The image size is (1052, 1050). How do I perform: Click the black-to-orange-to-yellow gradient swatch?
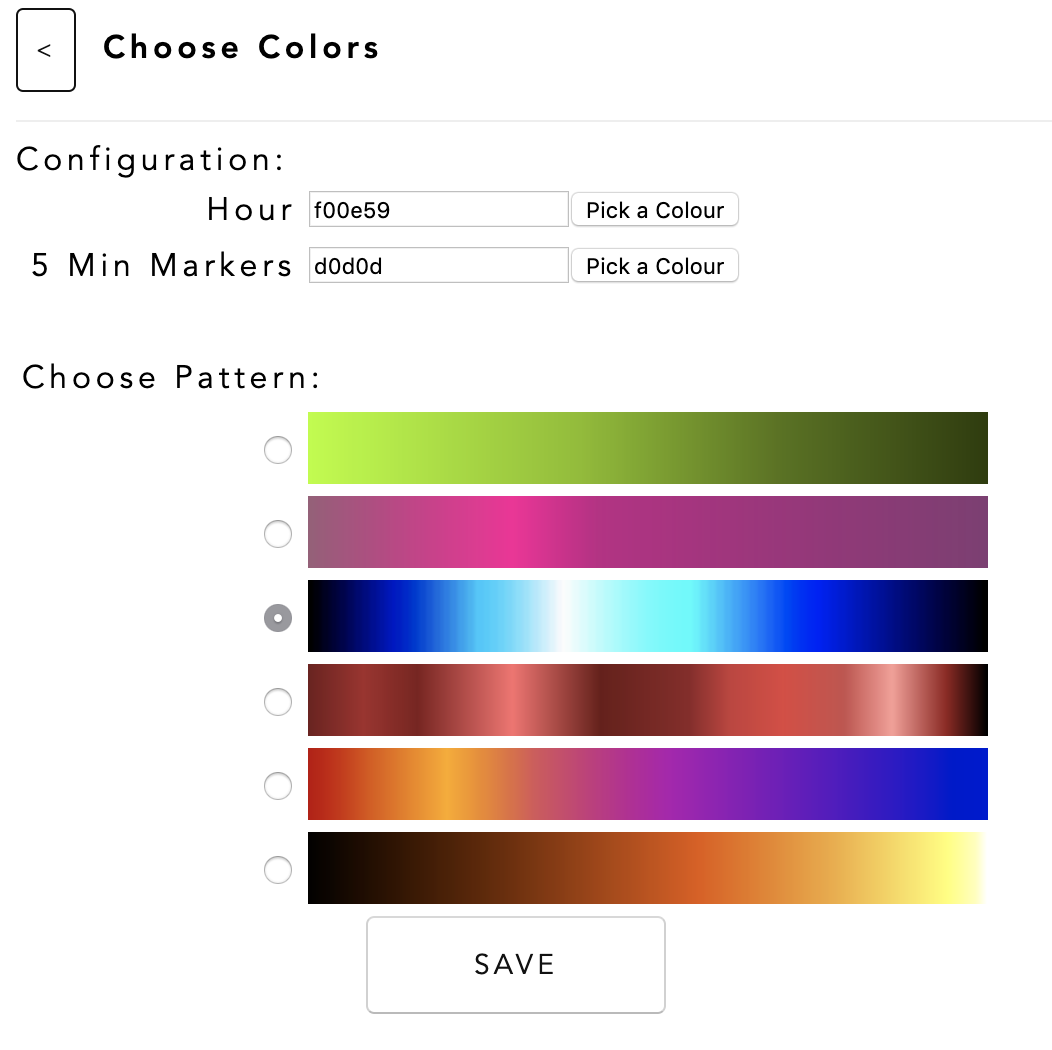pos(647,868)
